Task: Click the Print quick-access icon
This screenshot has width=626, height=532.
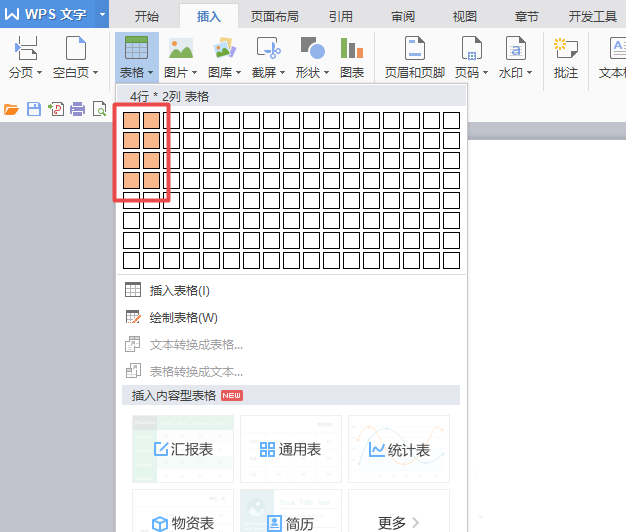Action: pos(77,109)
